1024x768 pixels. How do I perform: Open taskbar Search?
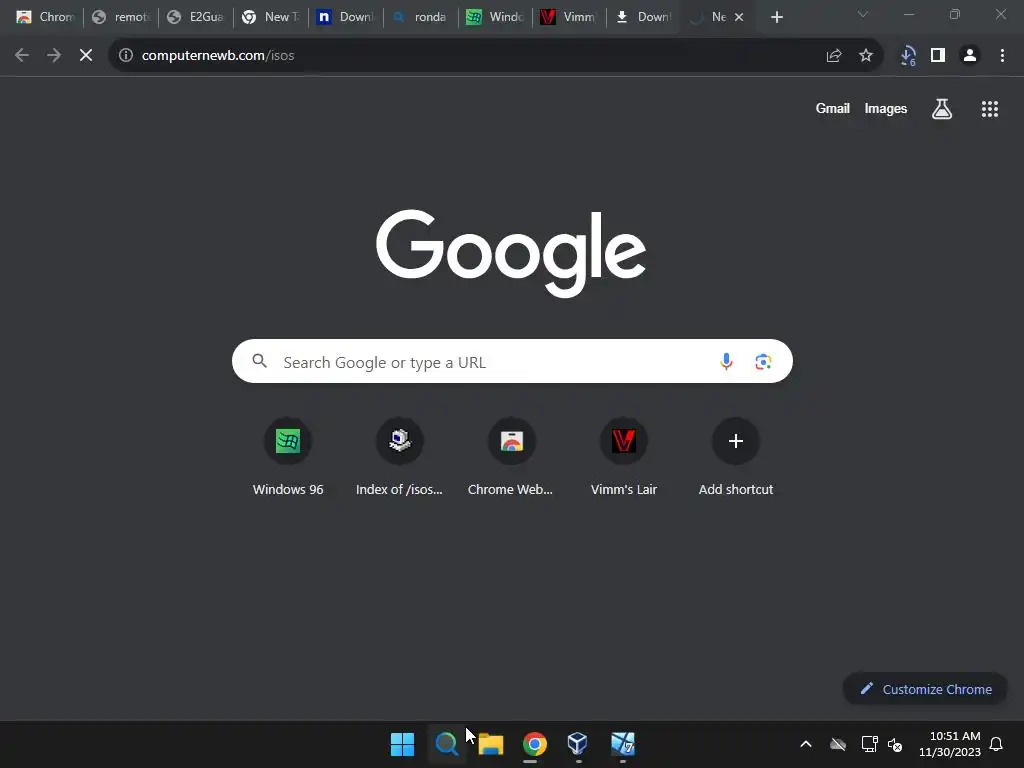[447, 744]
